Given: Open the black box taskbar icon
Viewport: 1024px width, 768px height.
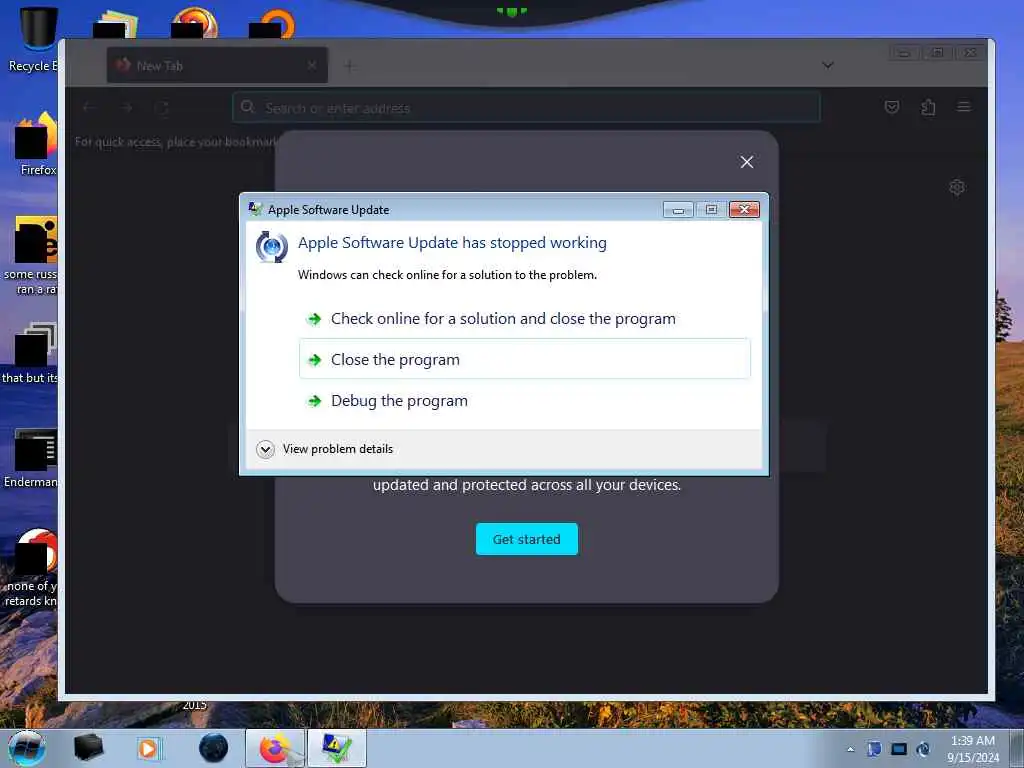Looking at the screenshot, I should [89, 748].
